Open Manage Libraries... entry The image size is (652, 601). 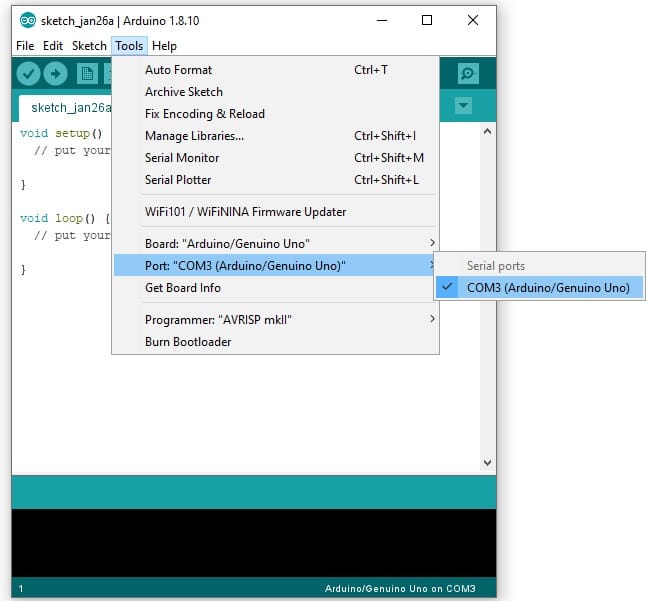276,136
